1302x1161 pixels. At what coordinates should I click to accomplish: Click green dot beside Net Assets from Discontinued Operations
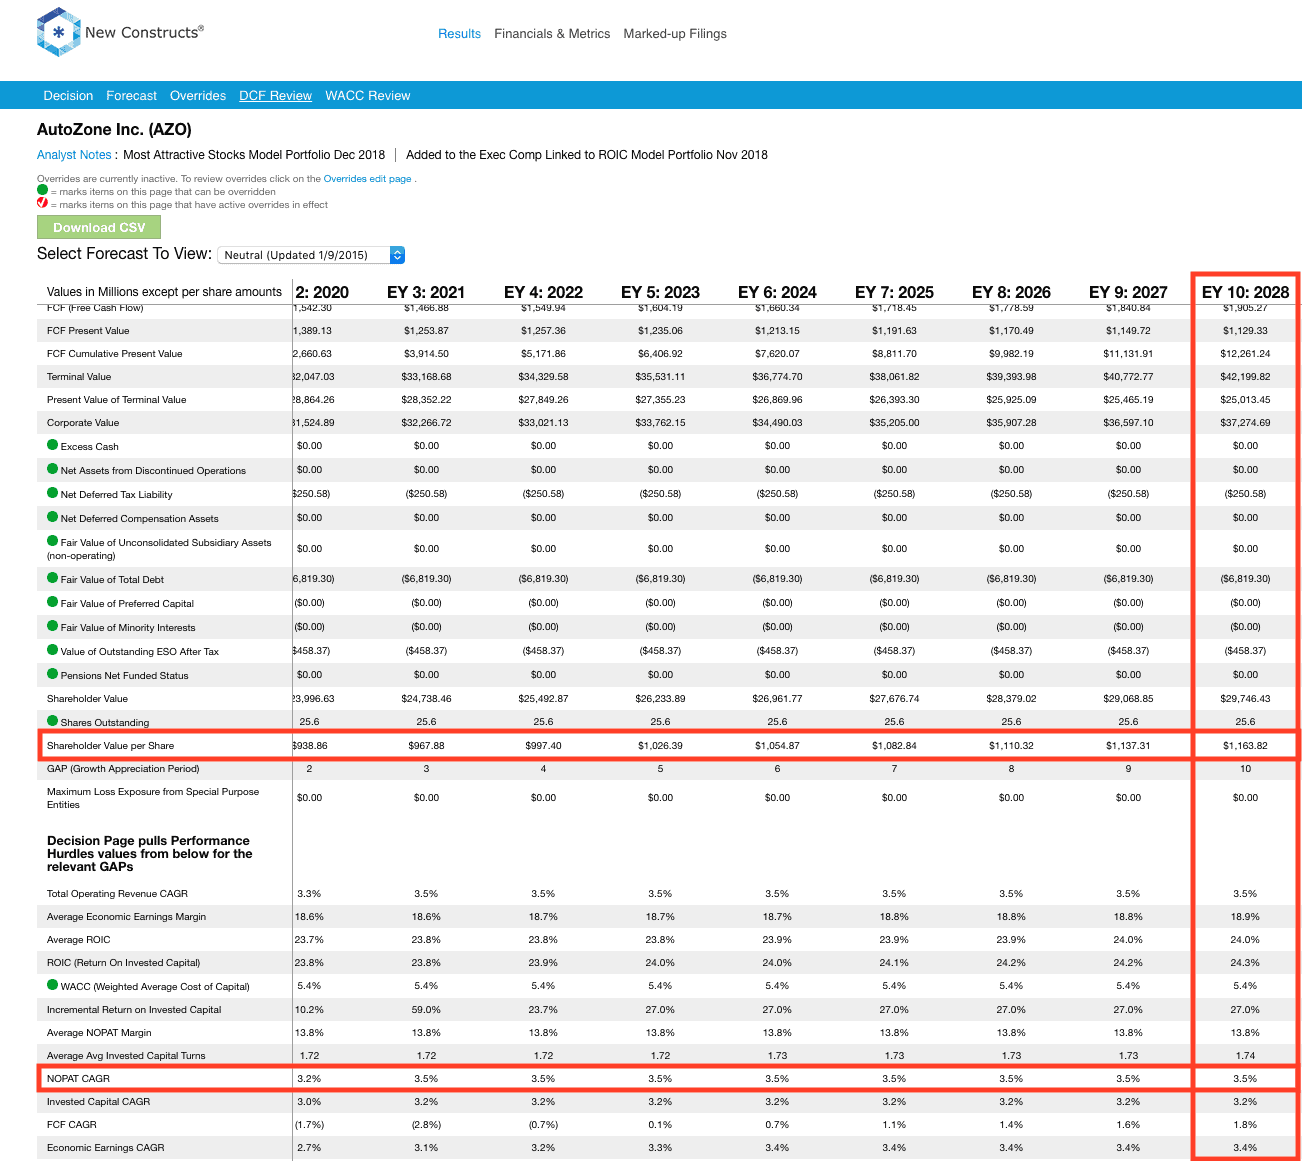coord(53,469)
